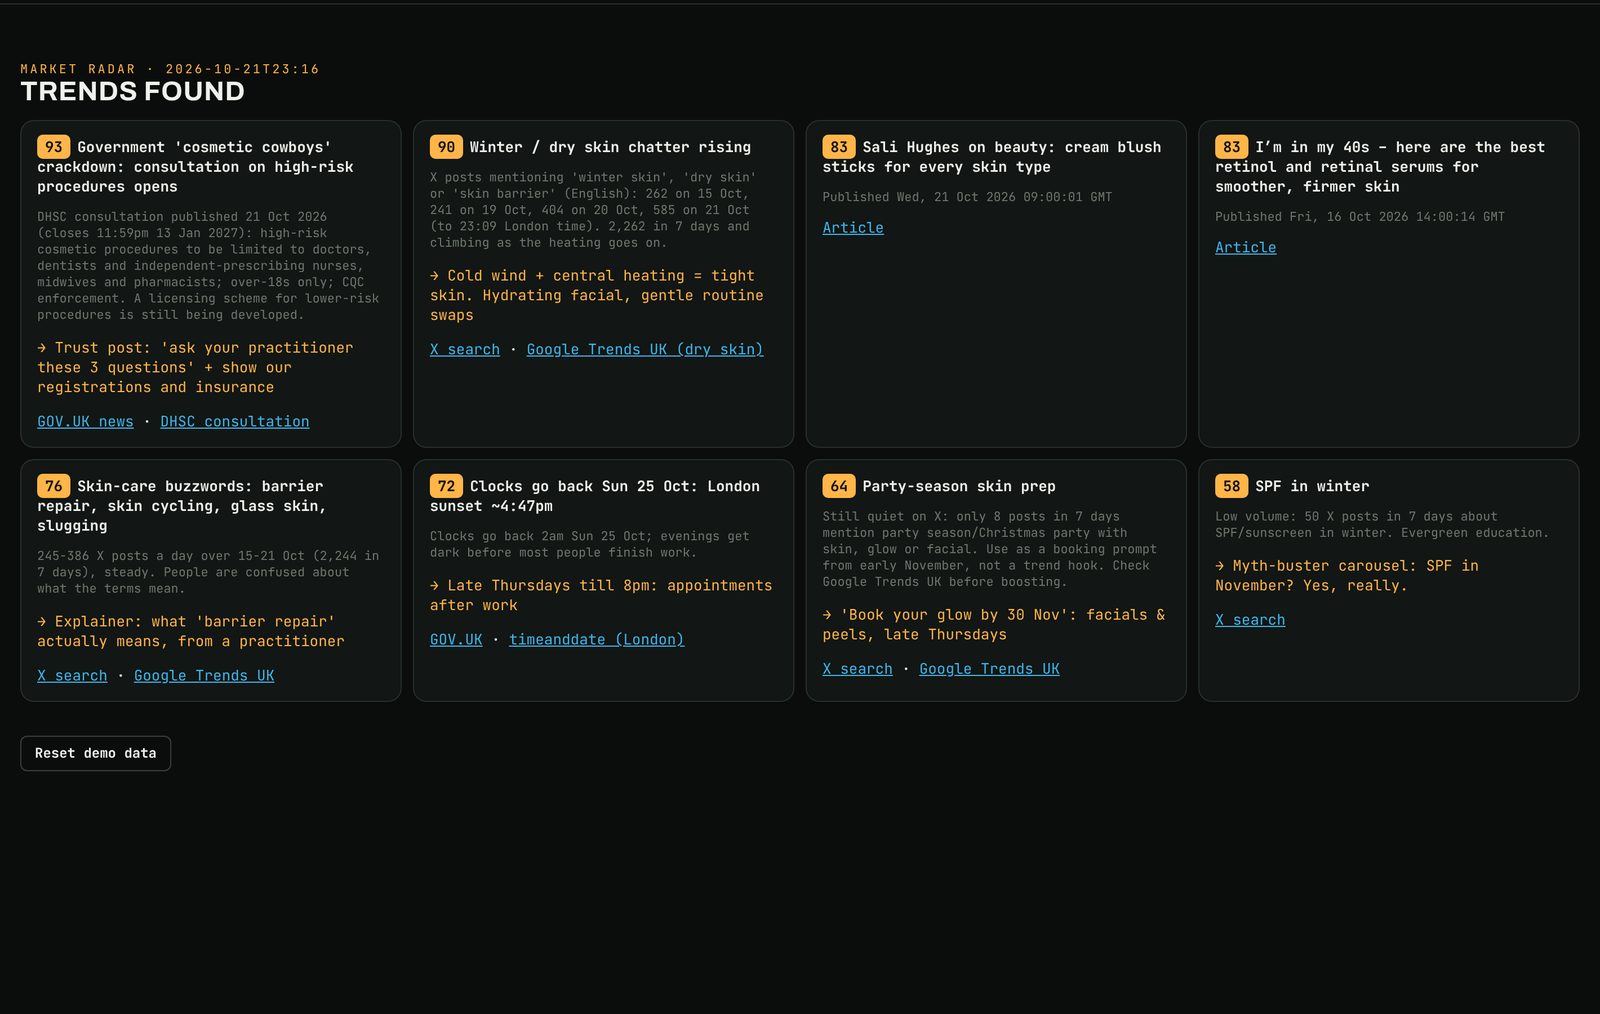This screenshot has height=1014, width=1600.
Task: Open Article link for Sali Hughes card
Action: [x=853, y=228]
